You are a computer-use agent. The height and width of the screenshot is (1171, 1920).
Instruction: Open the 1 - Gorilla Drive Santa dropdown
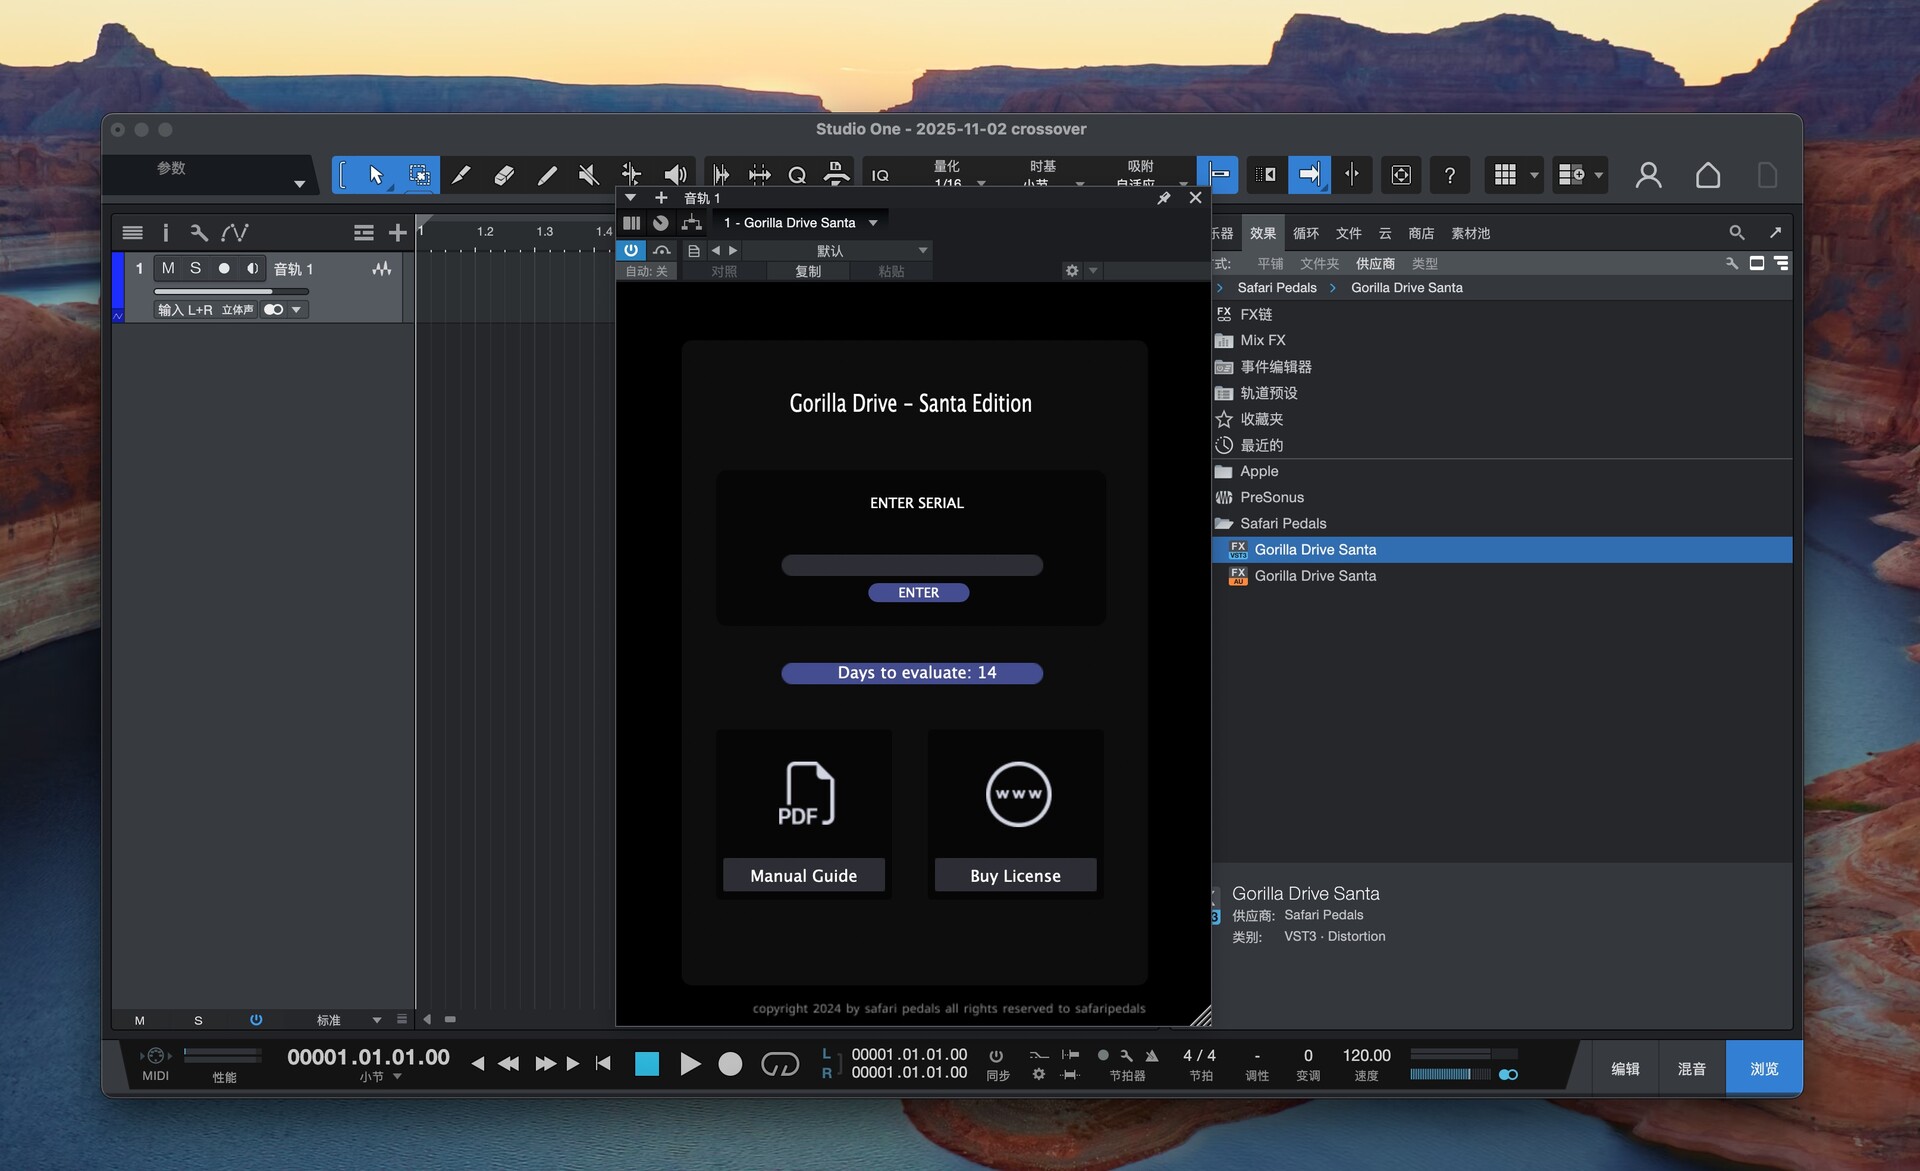coord(800,223)
